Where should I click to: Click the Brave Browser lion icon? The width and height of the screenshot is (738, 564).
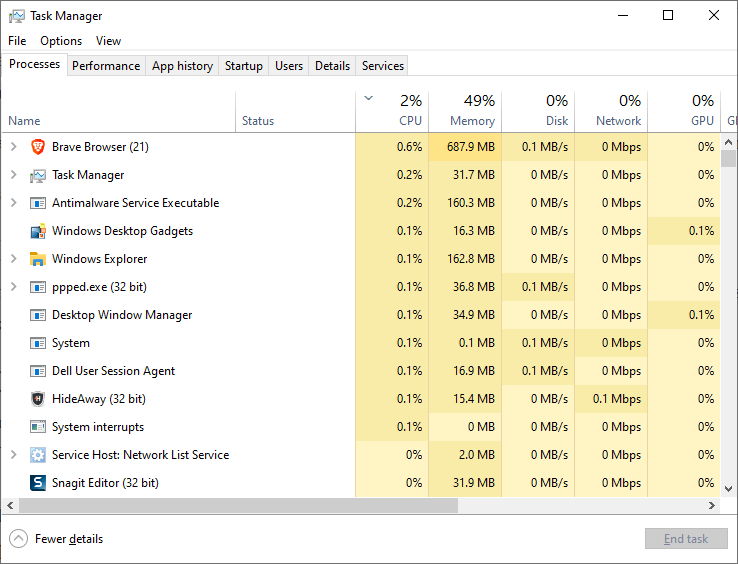[x=38, y=147]
